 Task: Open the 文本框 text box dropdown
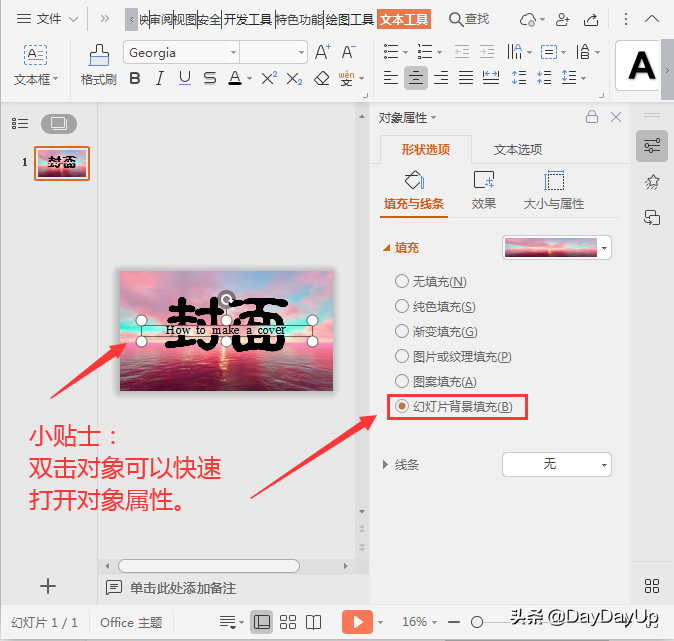(36, 79)
